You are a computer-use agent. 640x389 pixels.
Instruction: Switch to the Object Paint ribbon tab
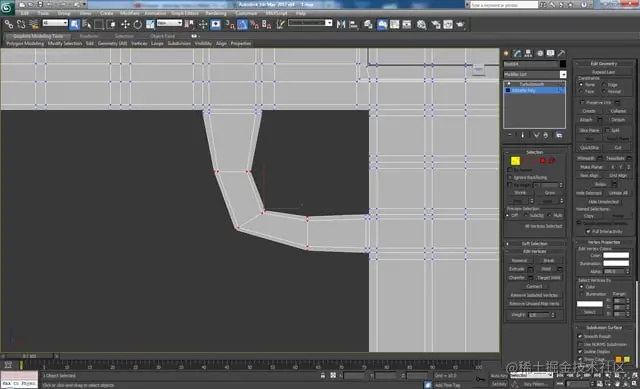click(162, 36)
